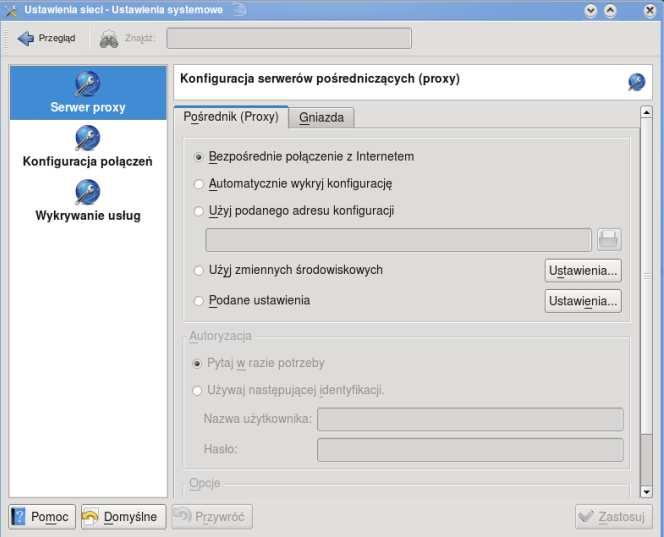The width and height of the screenshot is (664, 537).
Task: Click the Hasło field
Action: pos(470,450)
